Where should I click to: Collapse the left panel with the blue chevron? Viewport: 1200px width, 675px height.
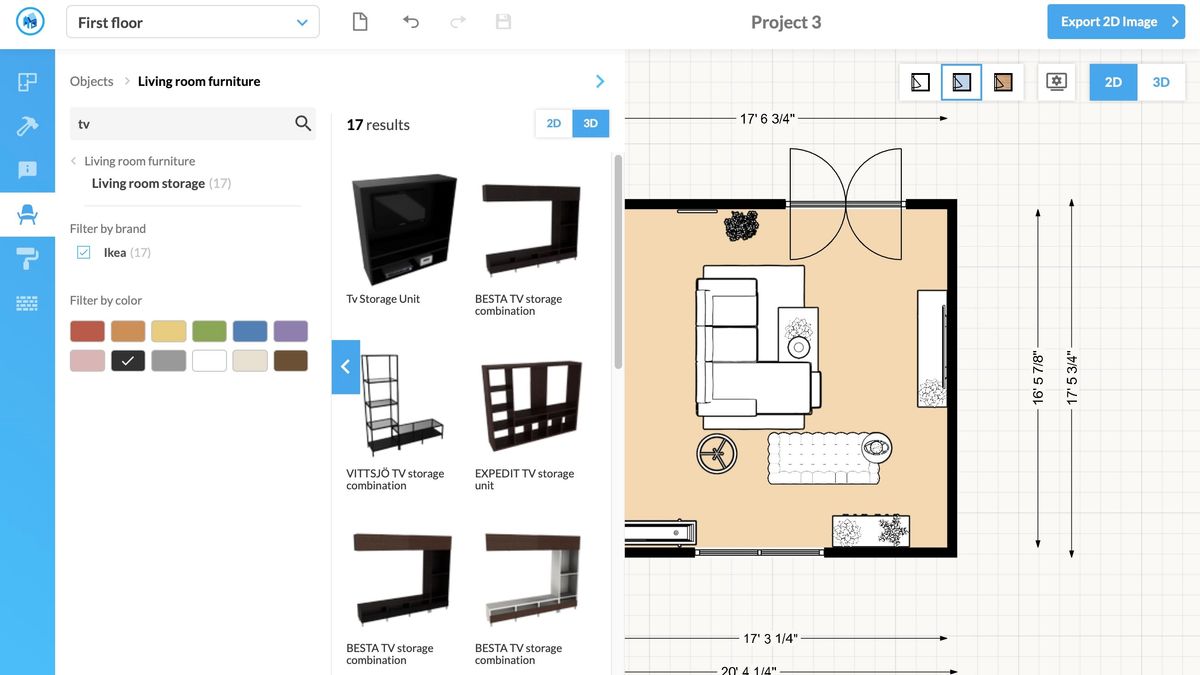(x=345, y=367)
